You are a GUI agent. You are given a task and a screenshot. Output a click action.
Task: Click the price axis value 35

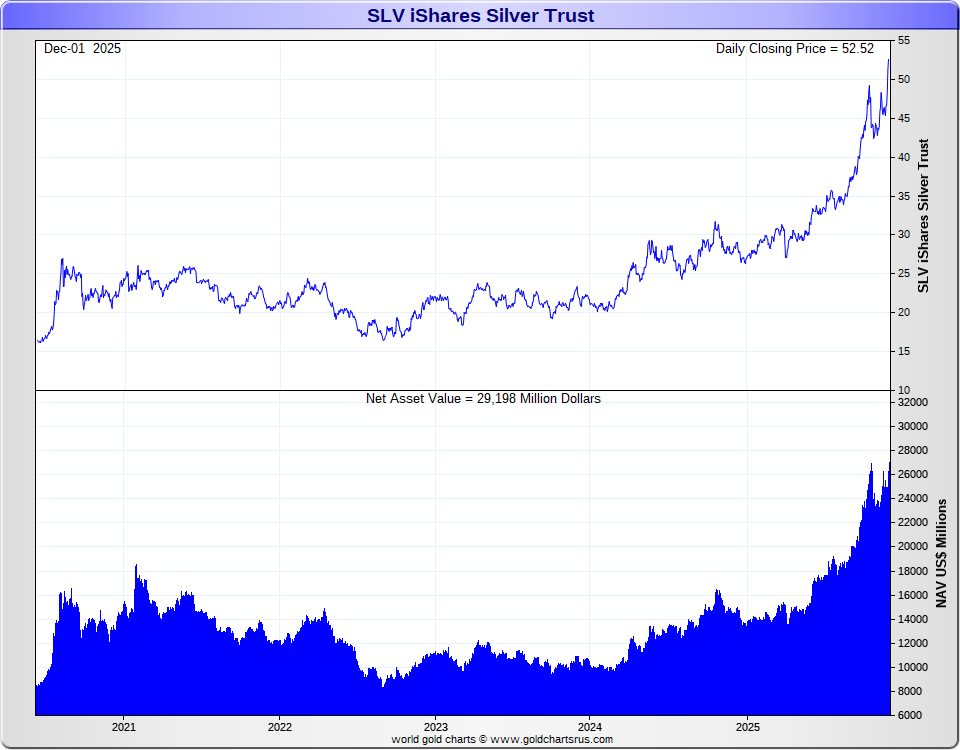[x=904, y=197]
